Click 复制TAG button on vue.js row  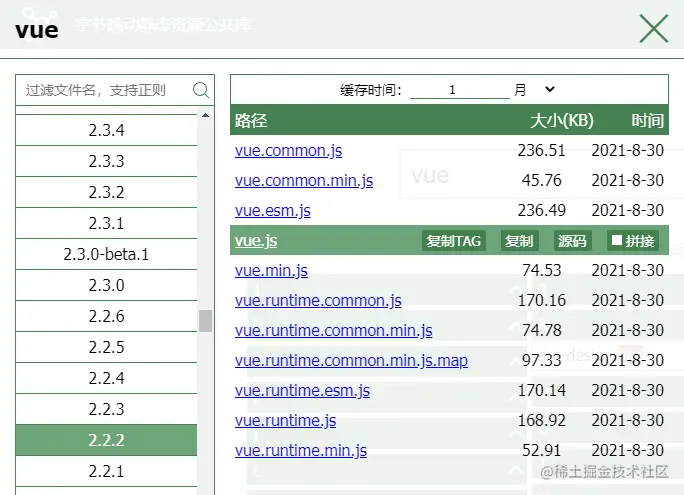tap(454, 241)
